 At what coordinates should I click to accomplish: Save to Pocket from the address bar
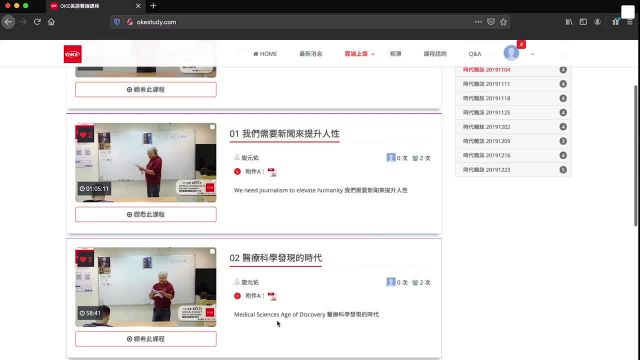point(491,22)
